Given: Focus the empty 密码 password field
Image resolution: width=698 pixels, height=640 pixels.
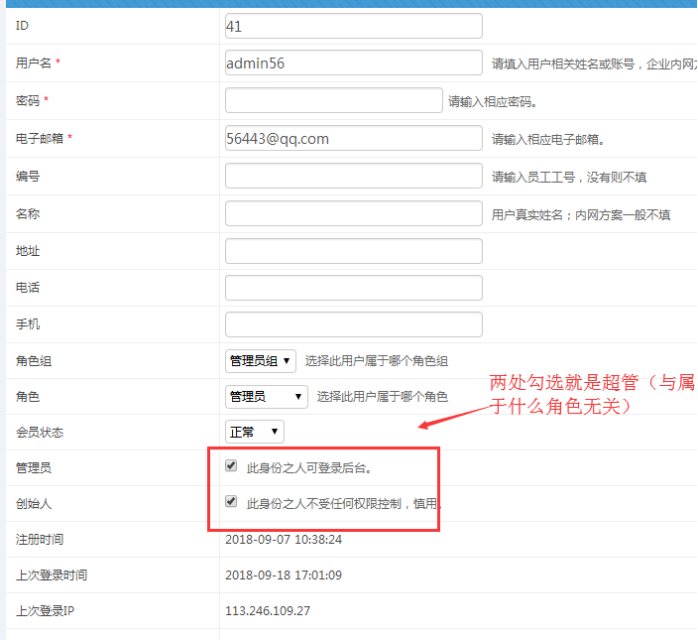Looking at the screenshot, I should coord(333,100).
